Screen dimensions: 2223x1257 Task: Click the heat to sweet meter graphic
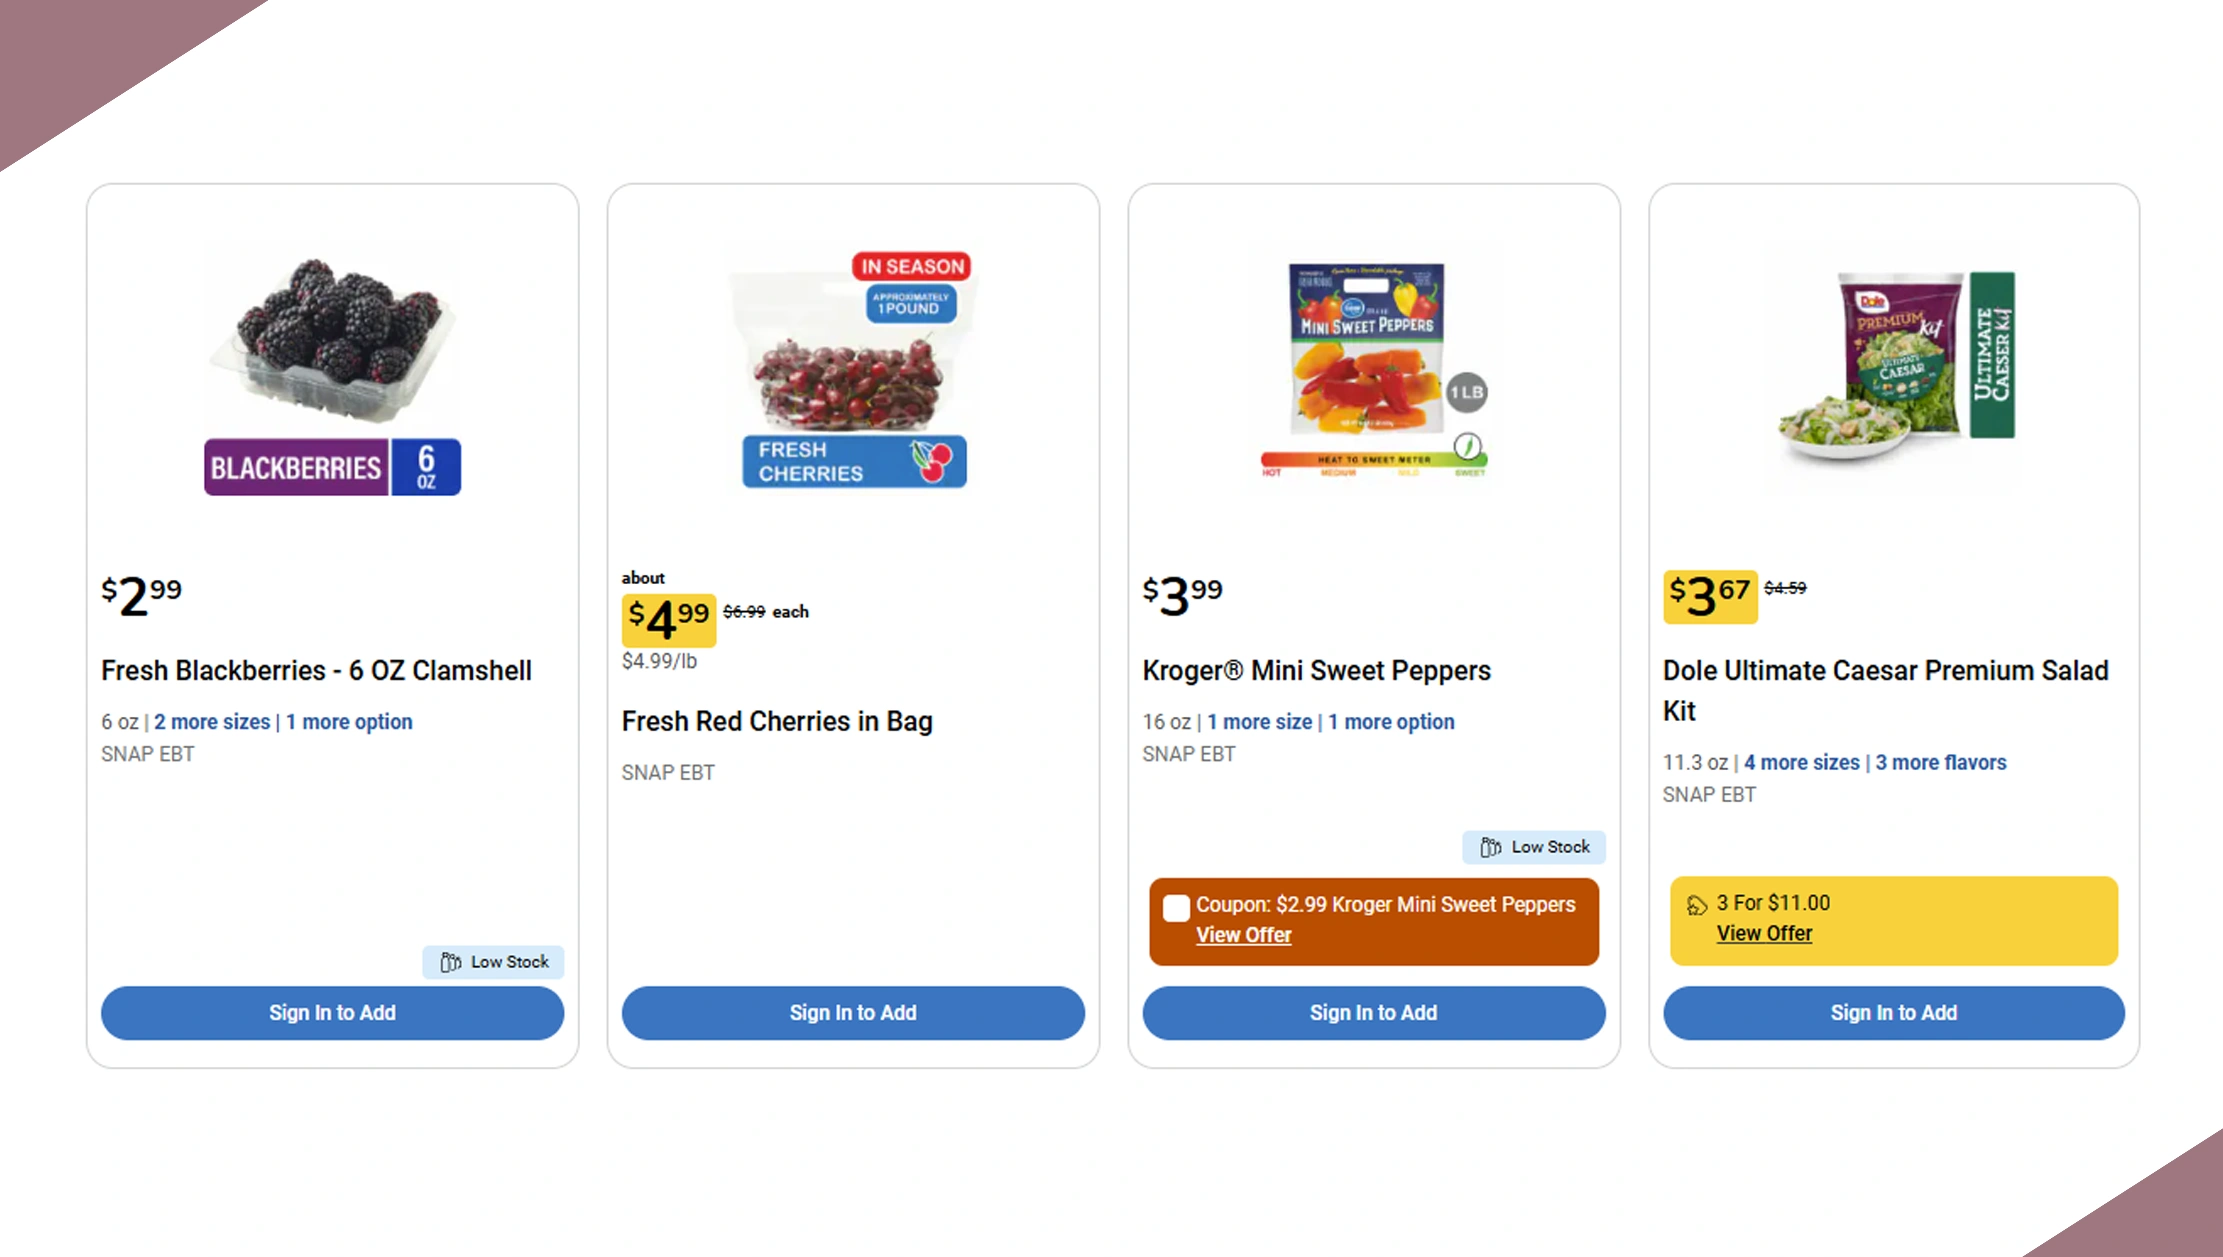[1374, 461]
